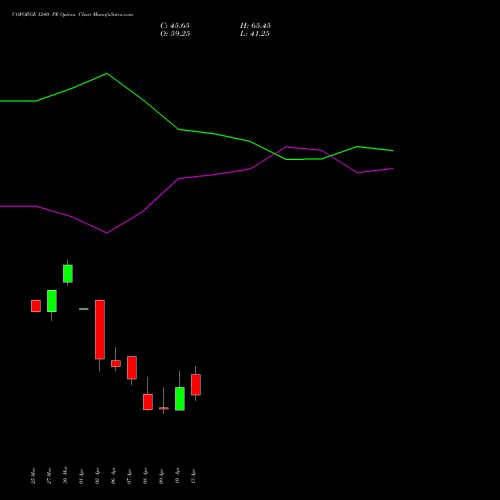
Task: Click the tall red candle for 02 Apr
Action: [100, 330]
